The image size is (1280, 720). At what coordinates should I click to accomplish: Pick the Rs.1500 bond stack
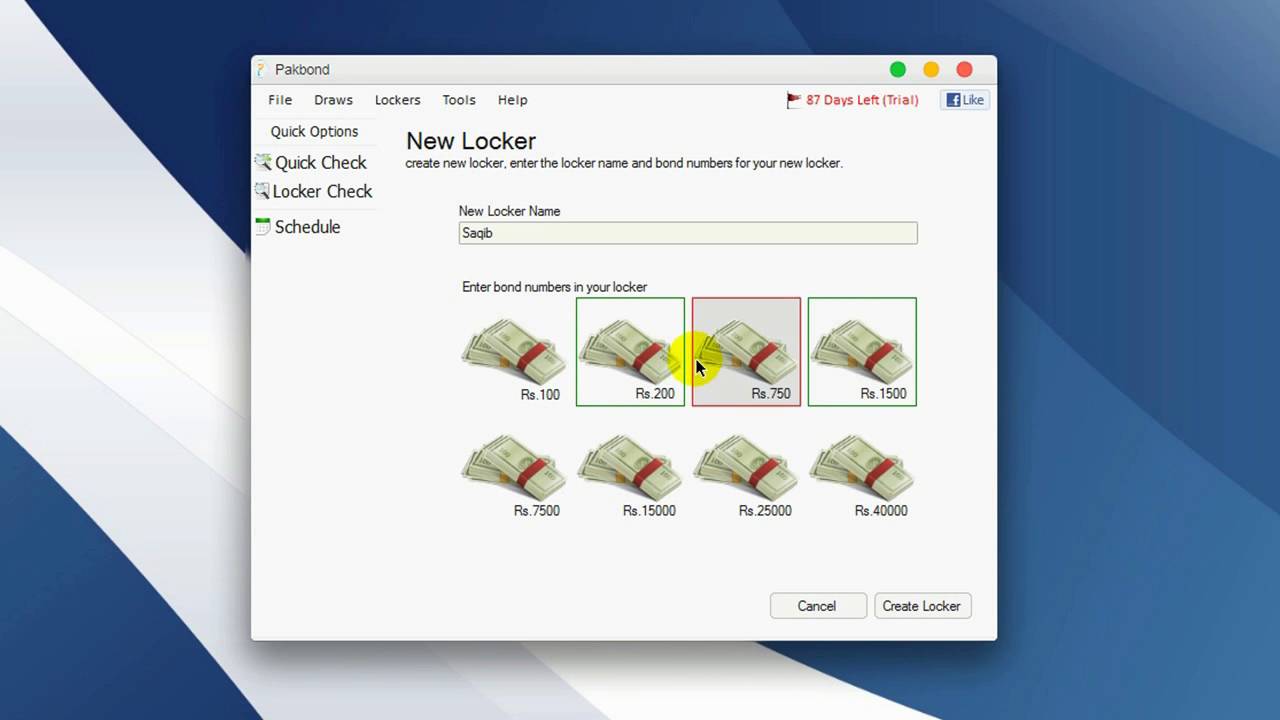tap(862, 352)
